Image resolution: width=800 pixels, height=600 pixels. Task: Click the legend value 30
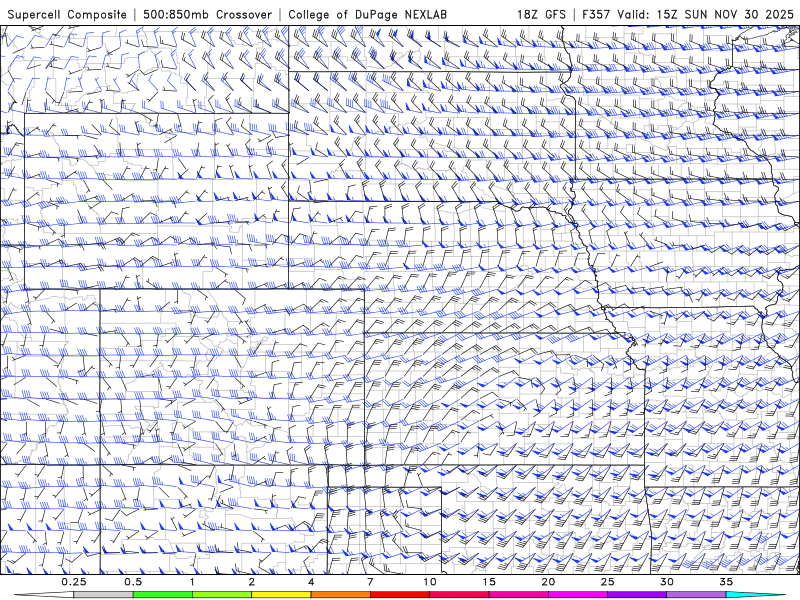coord(666,582)
